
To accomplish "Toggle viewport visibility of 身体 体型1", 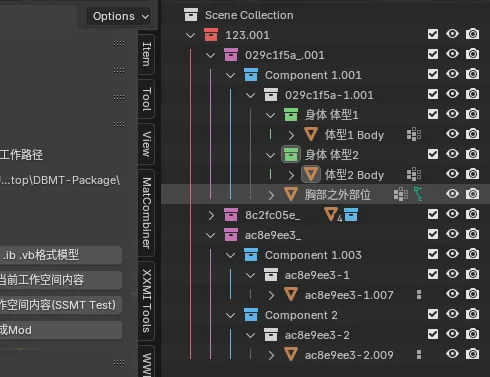I will pyautogui.click(x=452, y=114).
